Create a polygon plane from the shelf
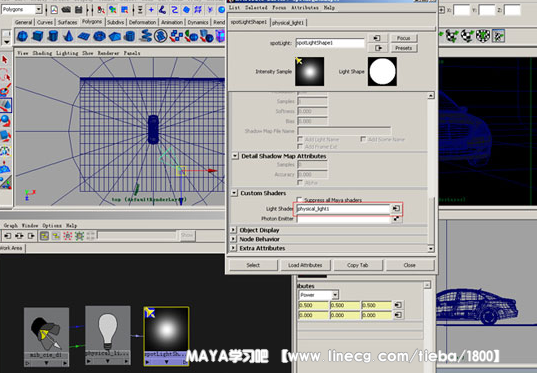 pyautogui.click(x=84, y=36)
